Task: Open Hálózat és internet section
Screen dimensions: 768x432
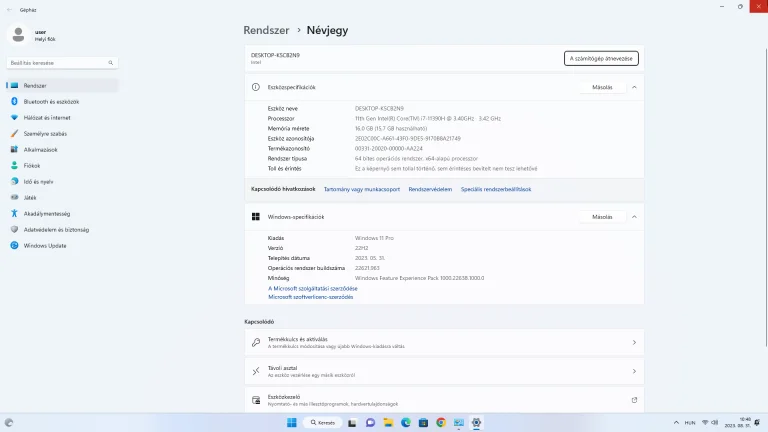Action: (46, 117)
